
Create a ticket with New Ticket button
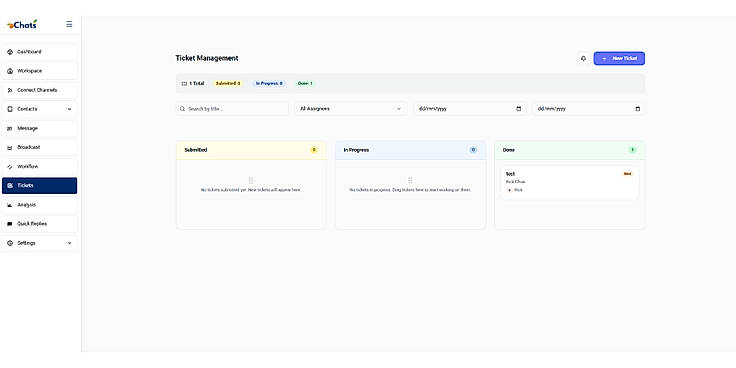coord(619,58)
